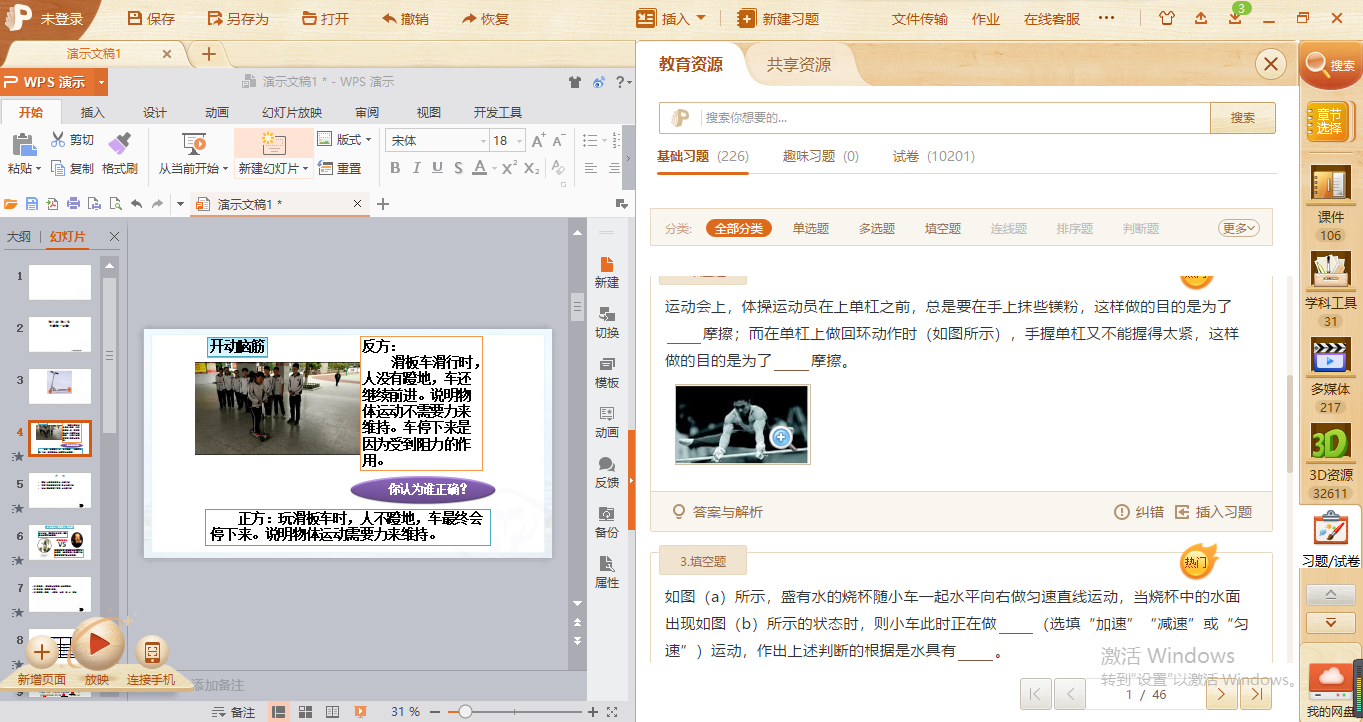Toggle the 备注 notes pane button
Viewport: 1363px width, 722px height.
235,712
